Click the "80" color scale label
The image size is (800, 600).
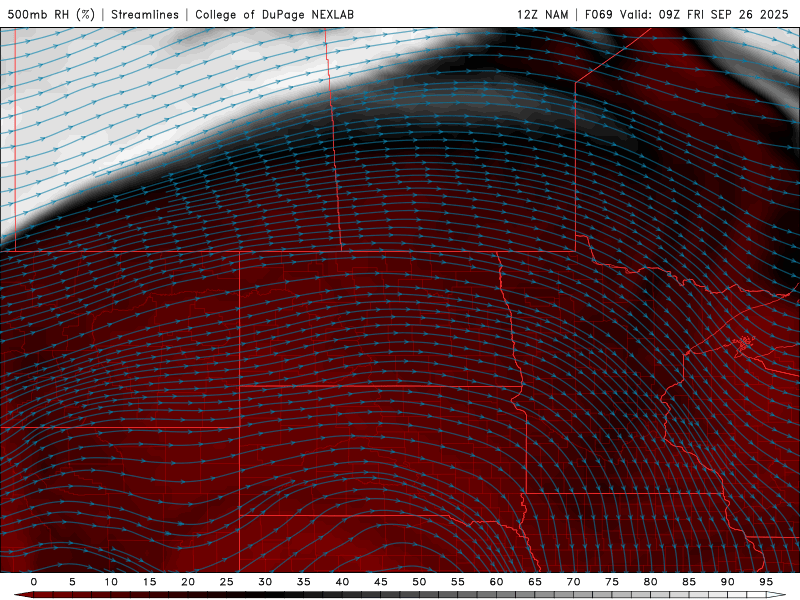pos(650,582)
